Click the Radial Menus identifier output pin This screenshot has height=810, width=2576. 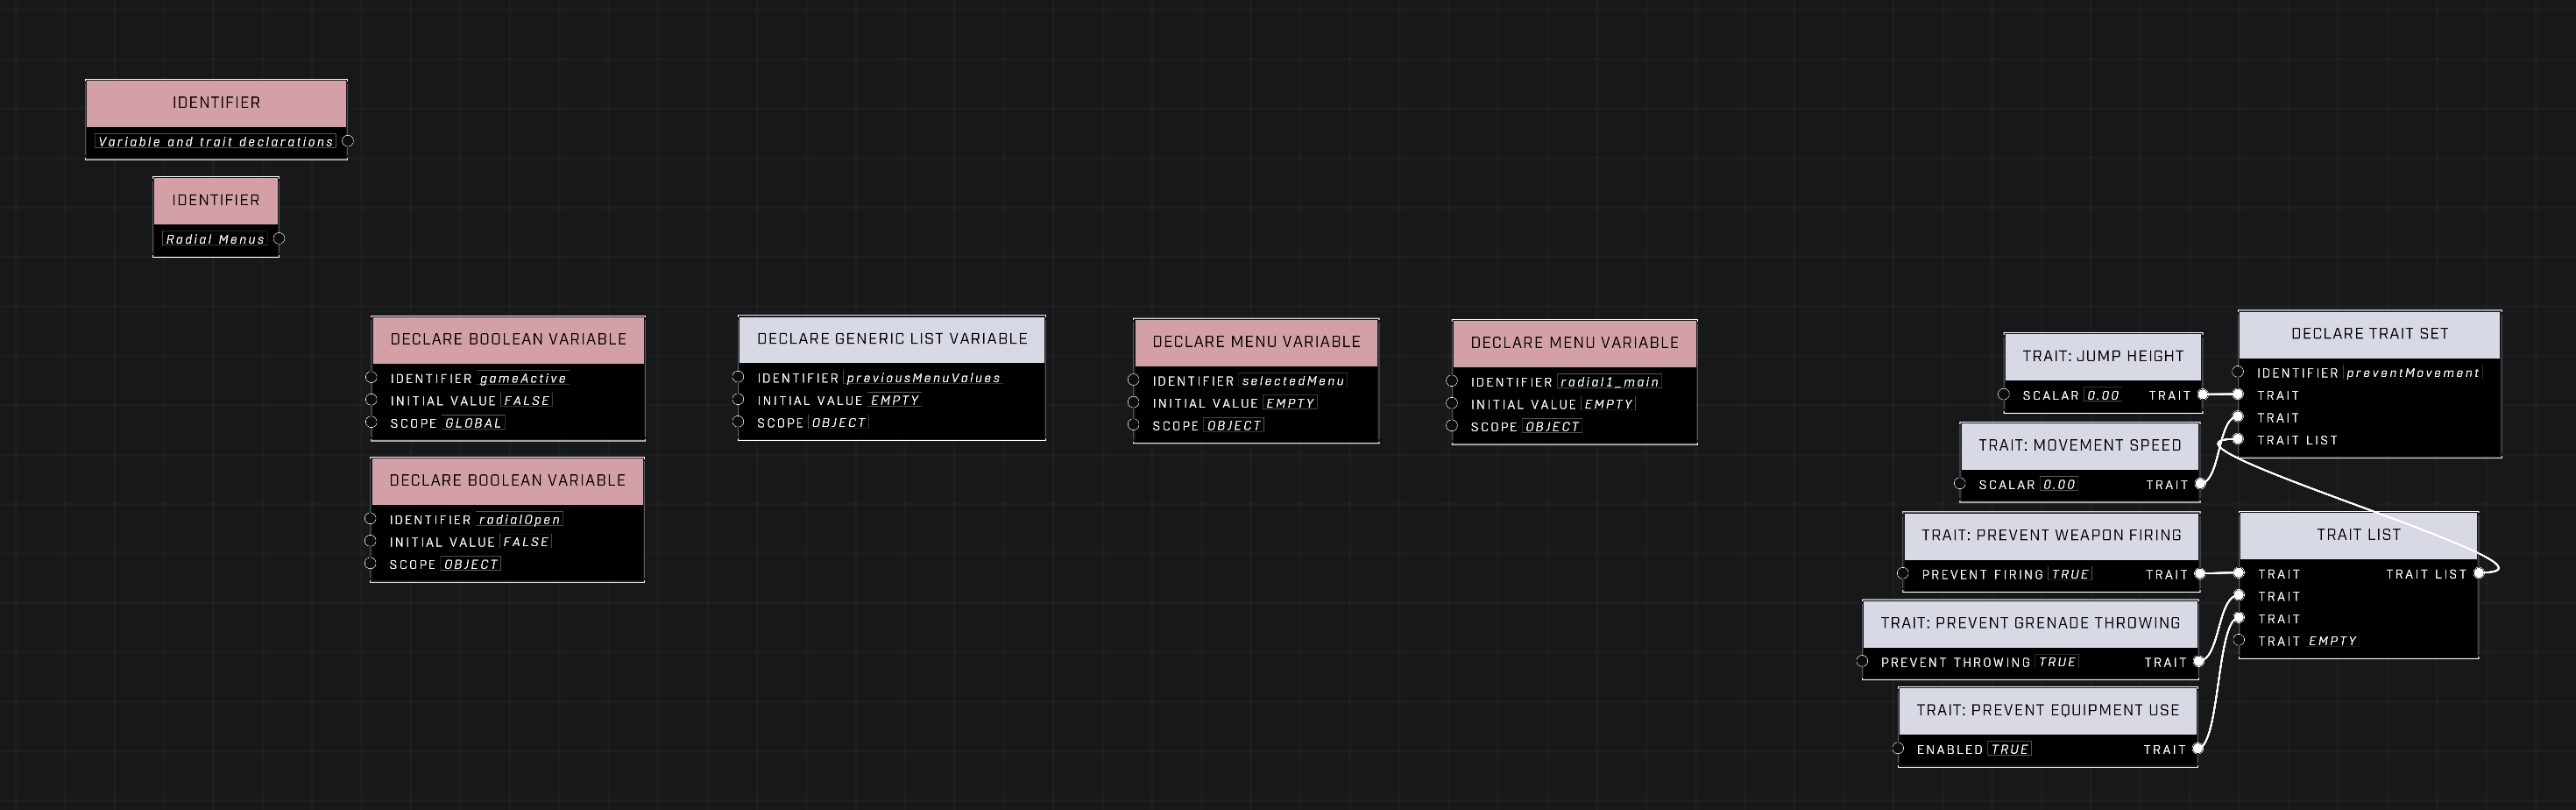click(x=279, y=239)
